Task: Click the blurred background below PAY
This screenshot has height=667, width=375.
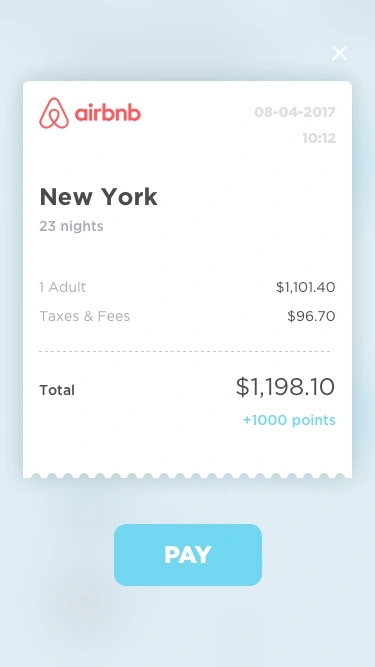Action: [x=188, y=625]
